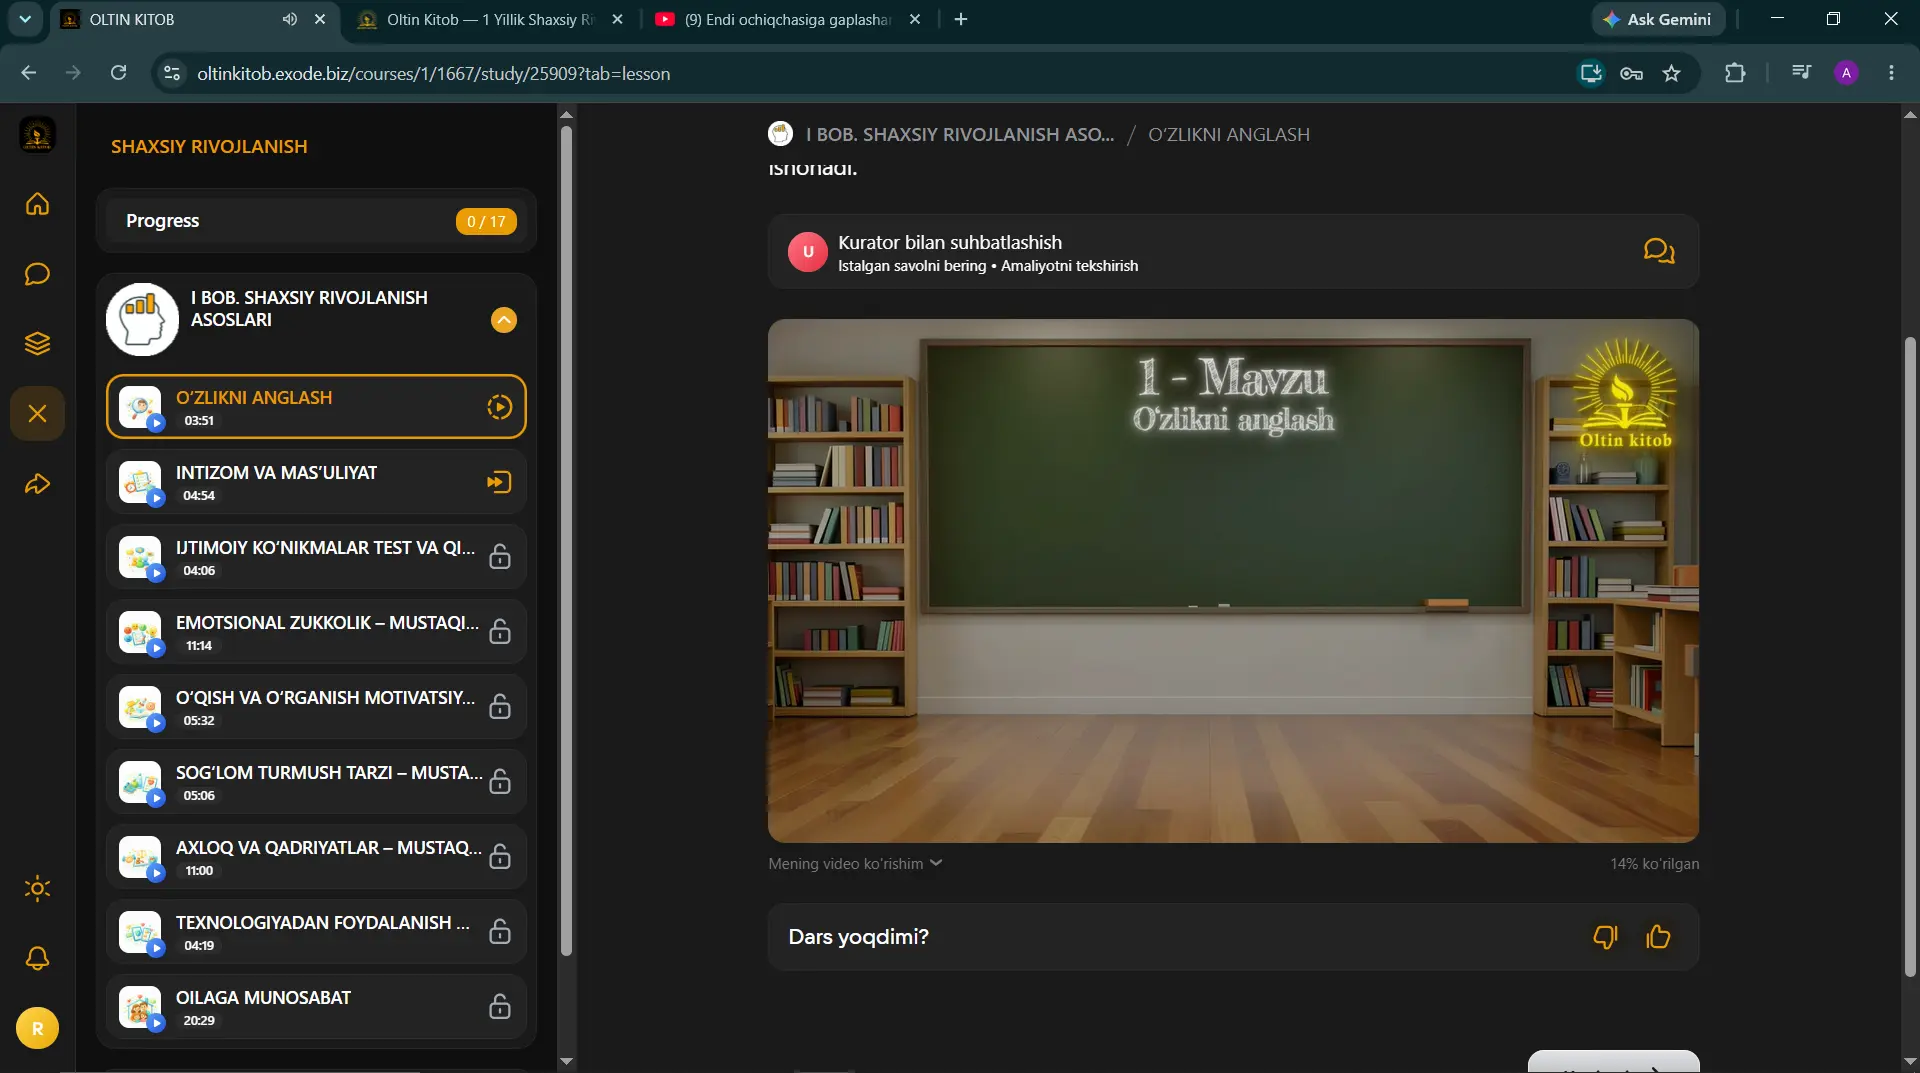Toggle the sun theme icon
This screenshot has width=1920, height=1073.
pos(37,888)
